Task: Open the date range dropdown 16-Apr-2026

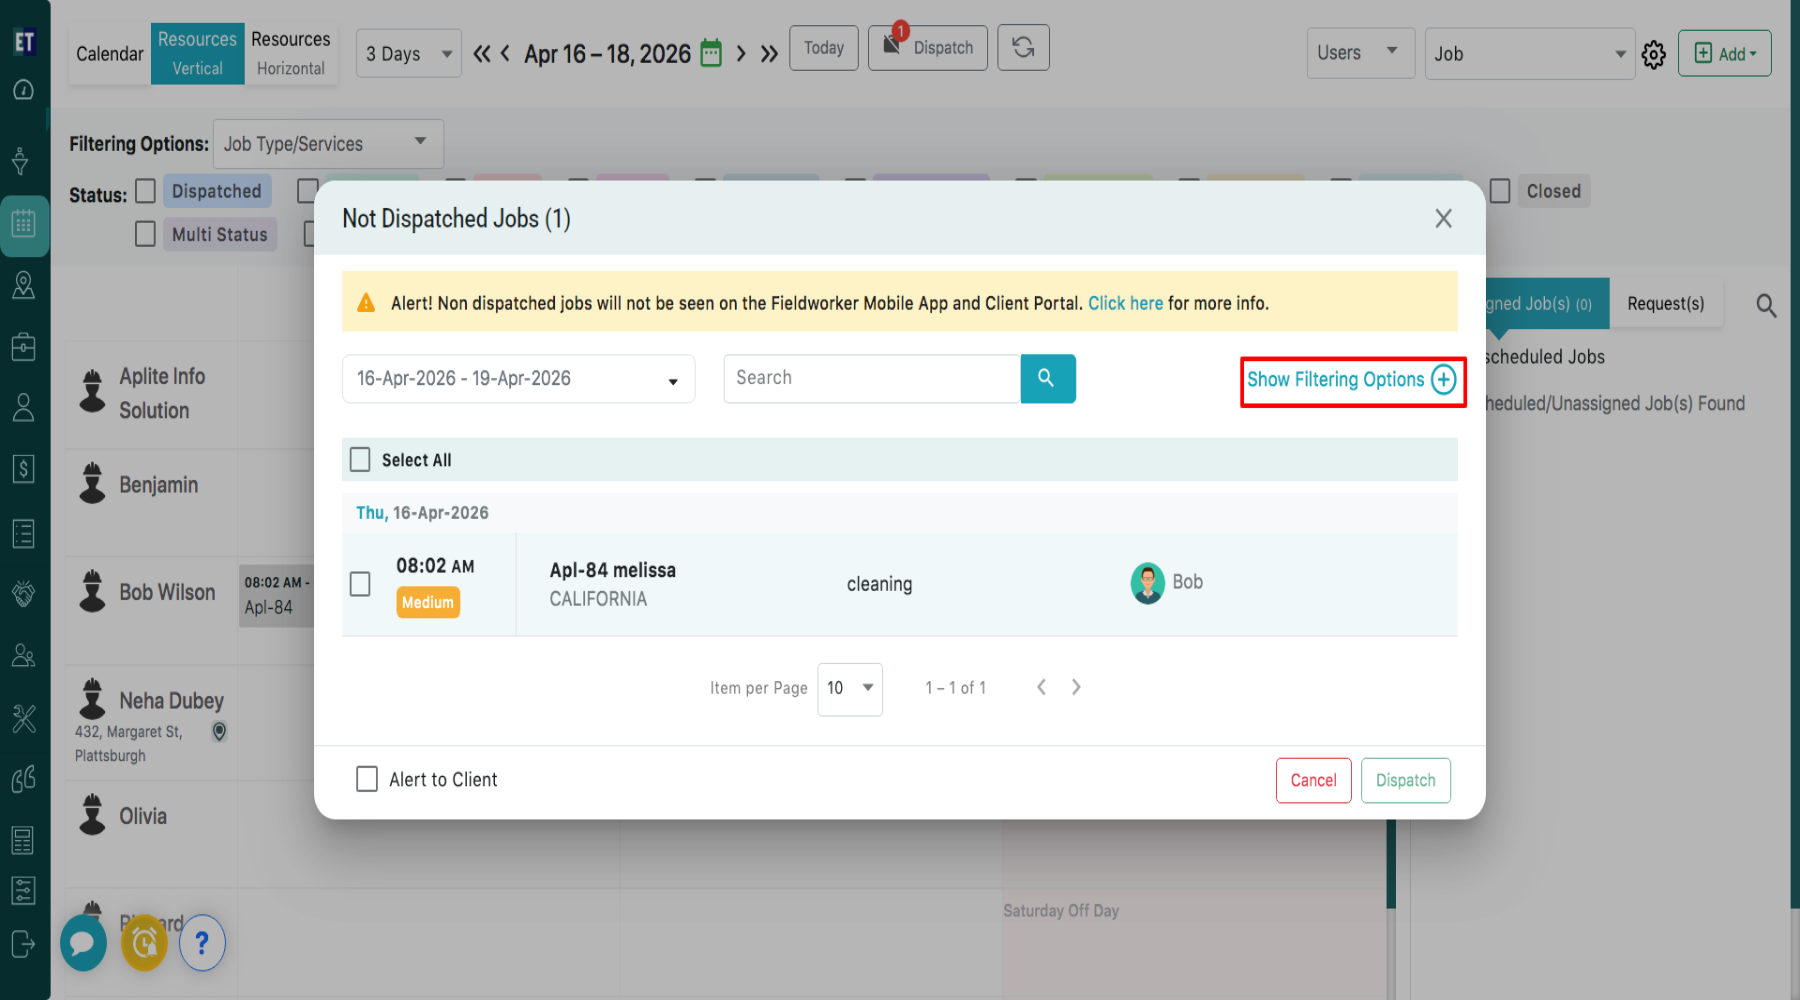Action: 518,379
